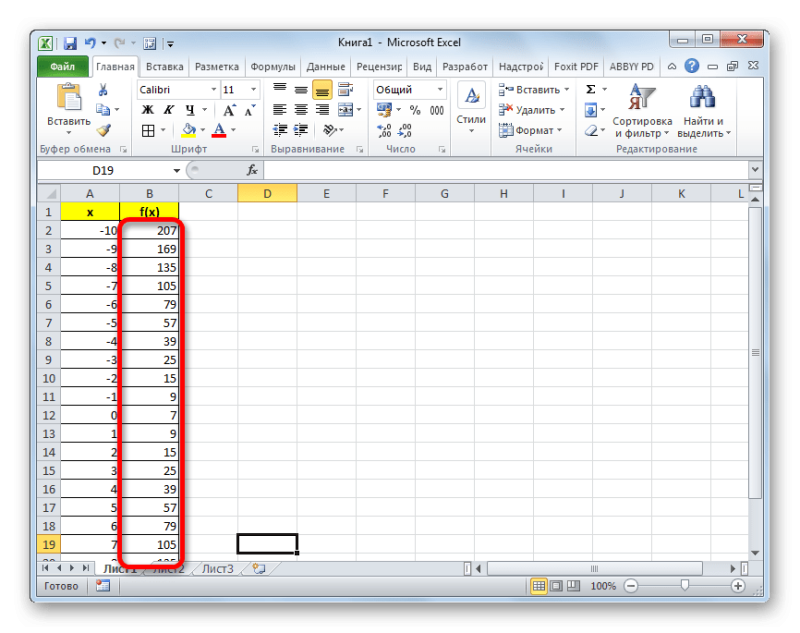Click the insert function fx button
Viewport: 800px width, 633px height.
[x=252, y=170]
